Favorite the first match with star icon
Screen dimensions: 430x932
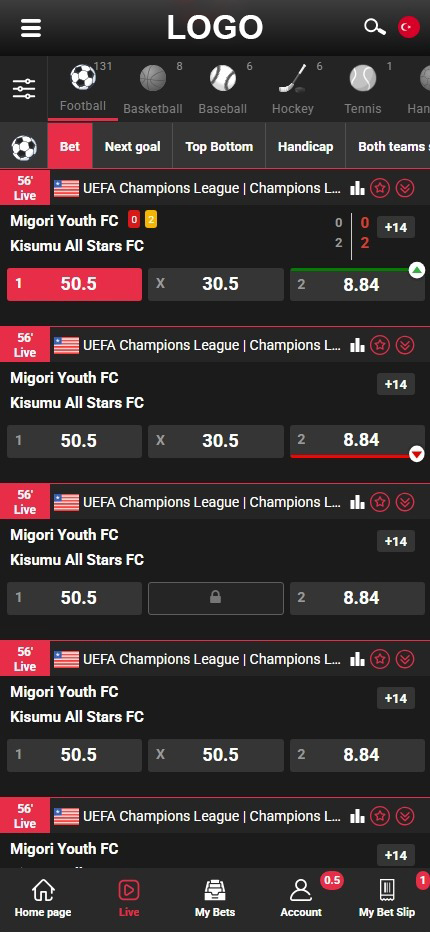(380, 188)
